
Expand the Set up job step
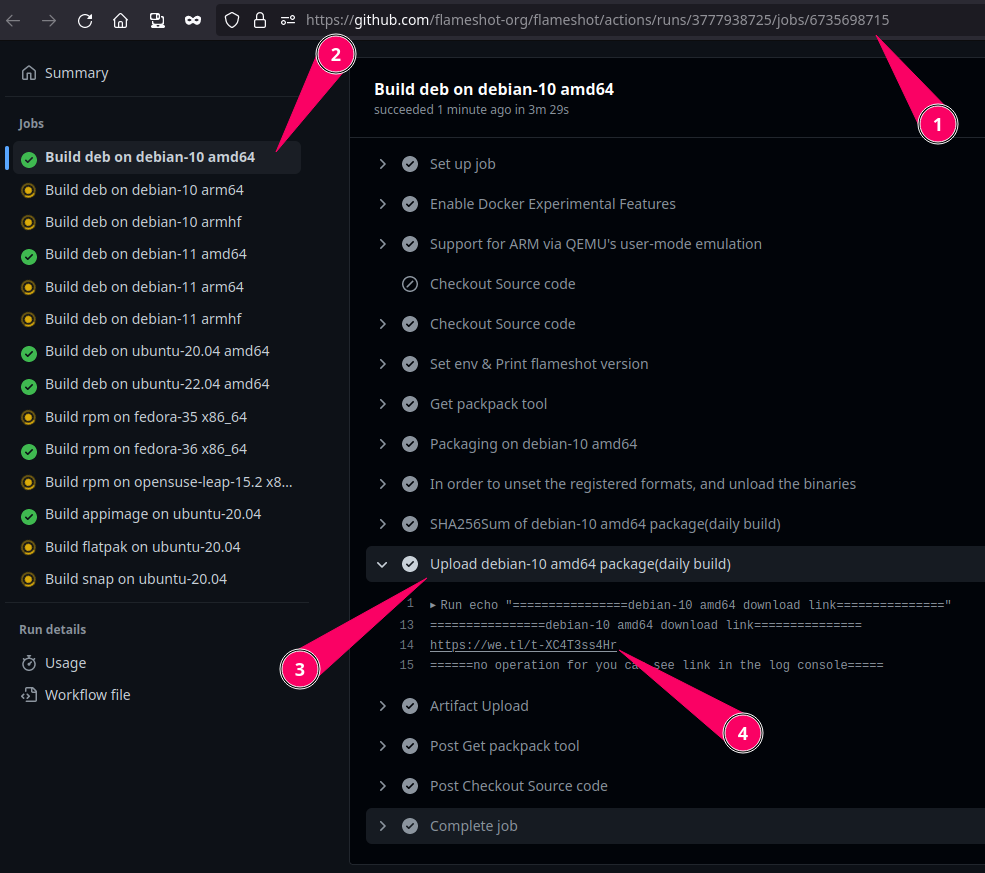point(381,163)
